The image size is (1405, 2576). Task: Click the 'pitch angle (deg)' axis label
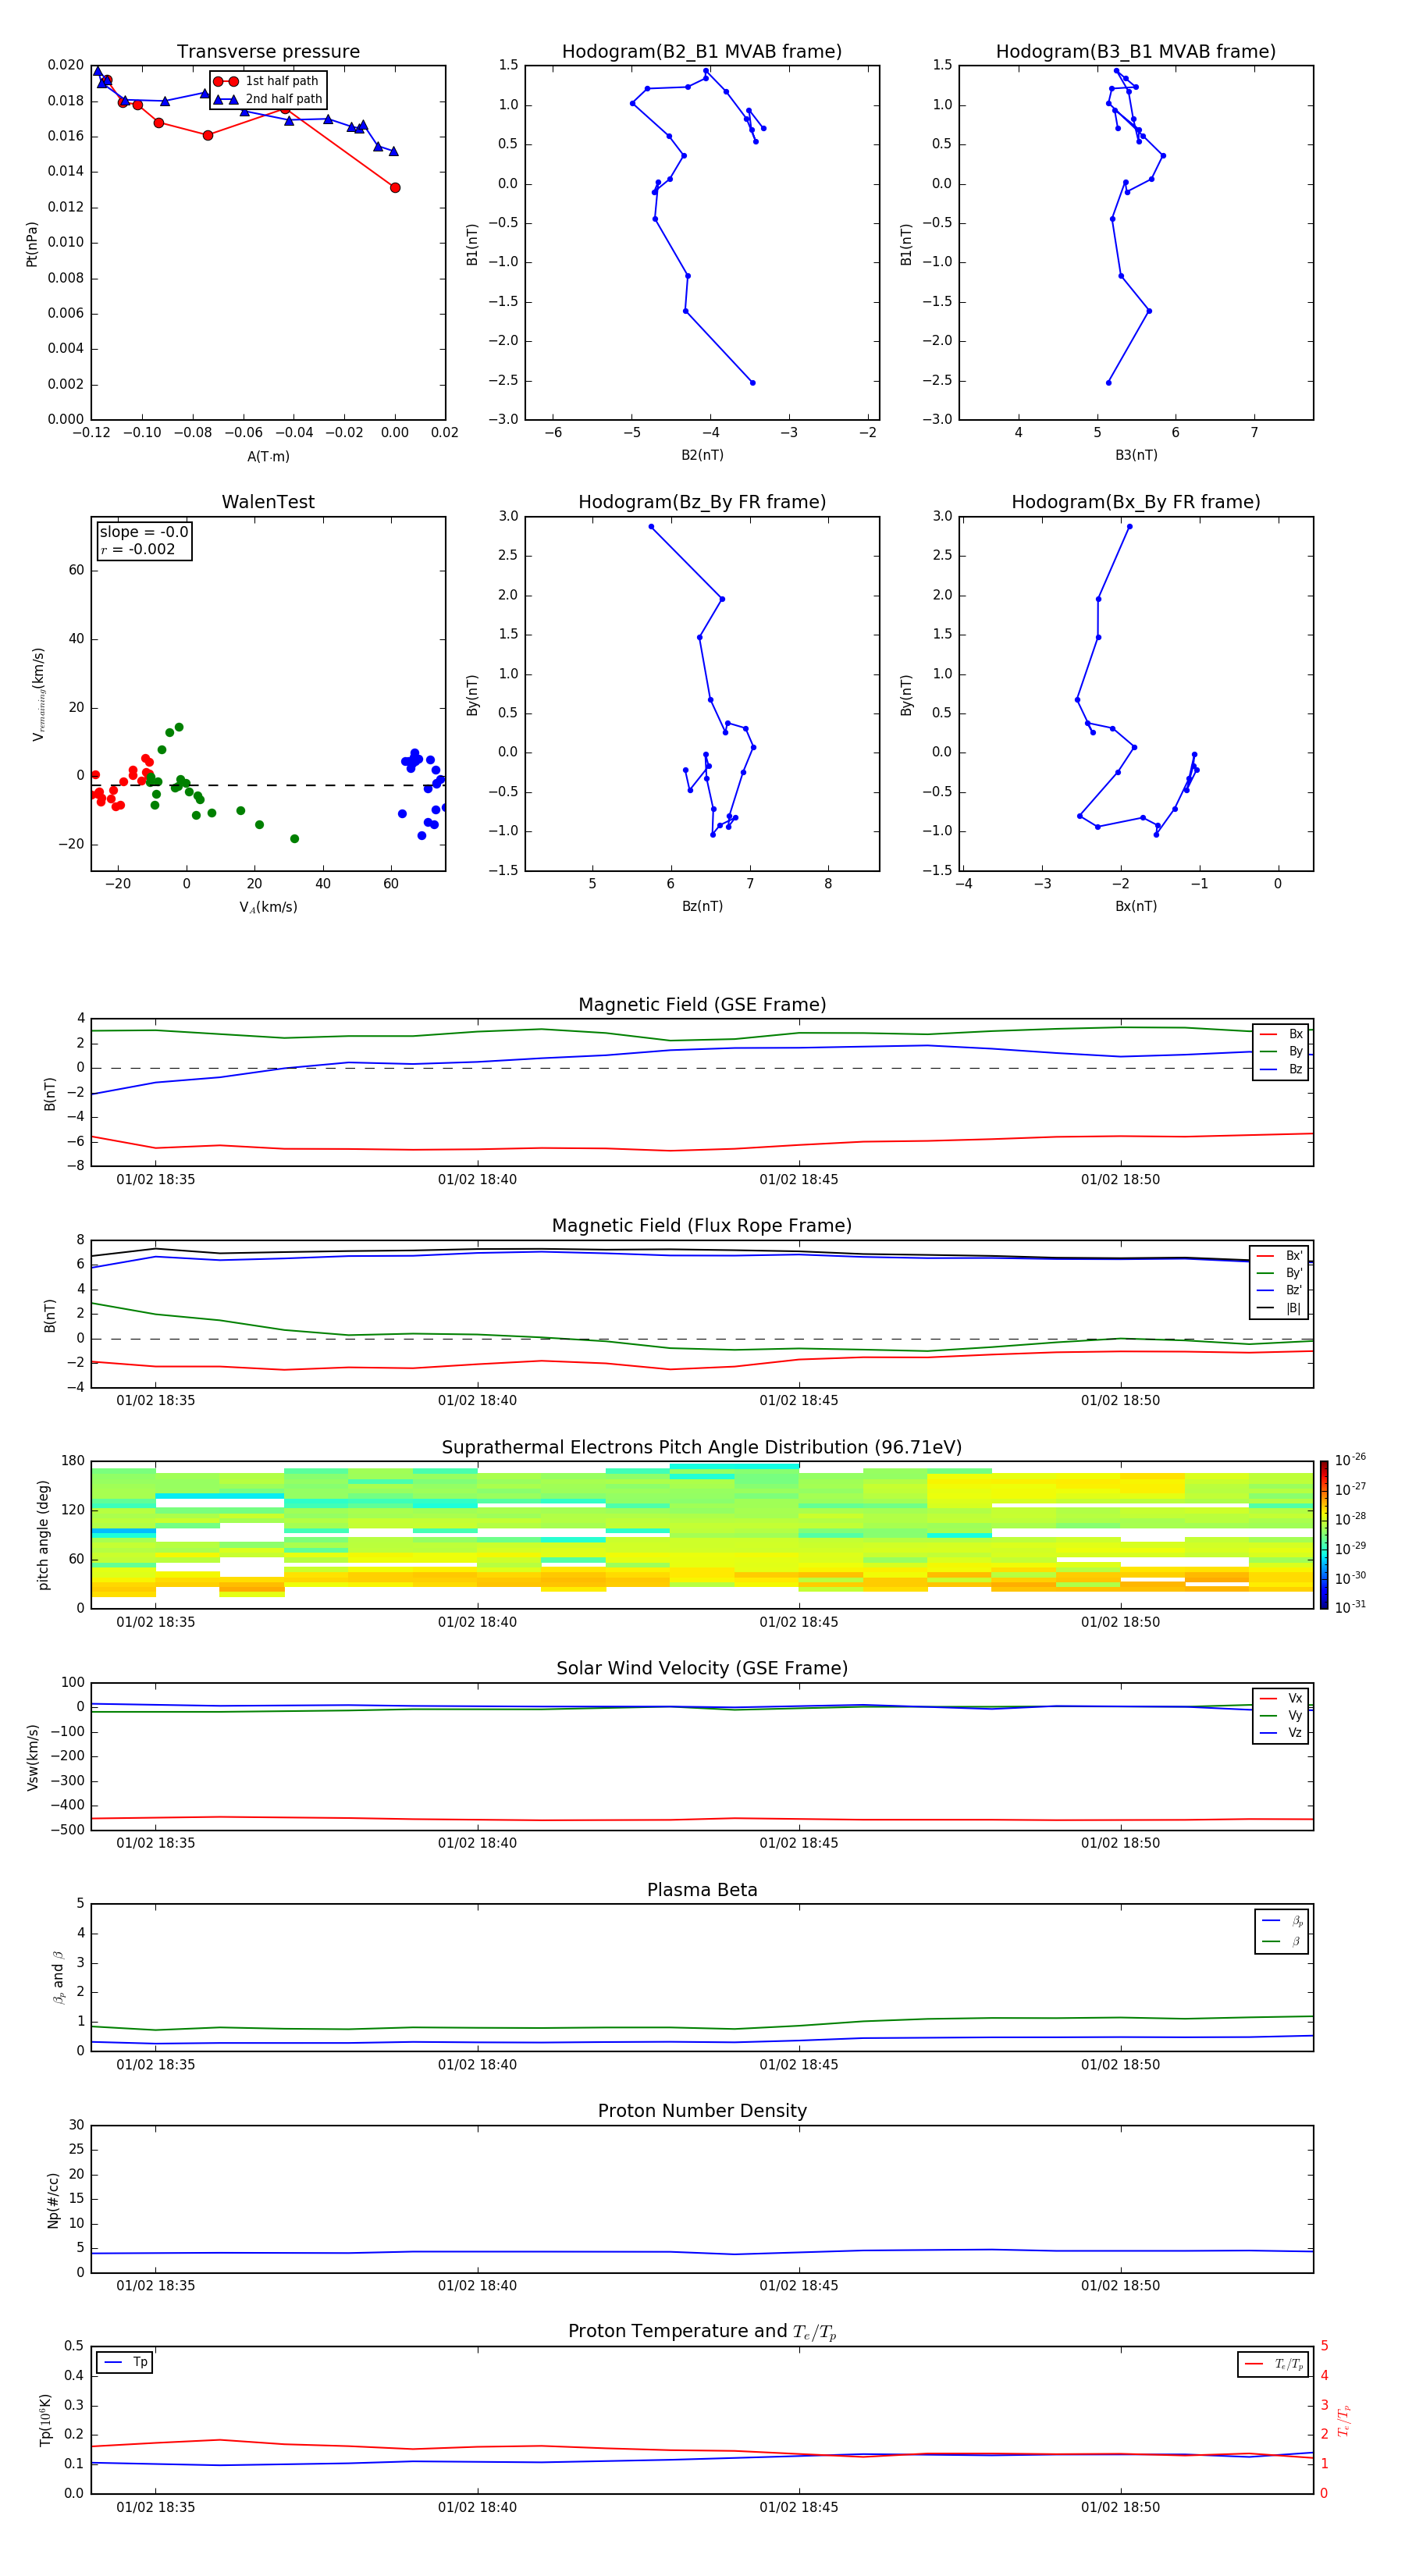coord(43,1535)
